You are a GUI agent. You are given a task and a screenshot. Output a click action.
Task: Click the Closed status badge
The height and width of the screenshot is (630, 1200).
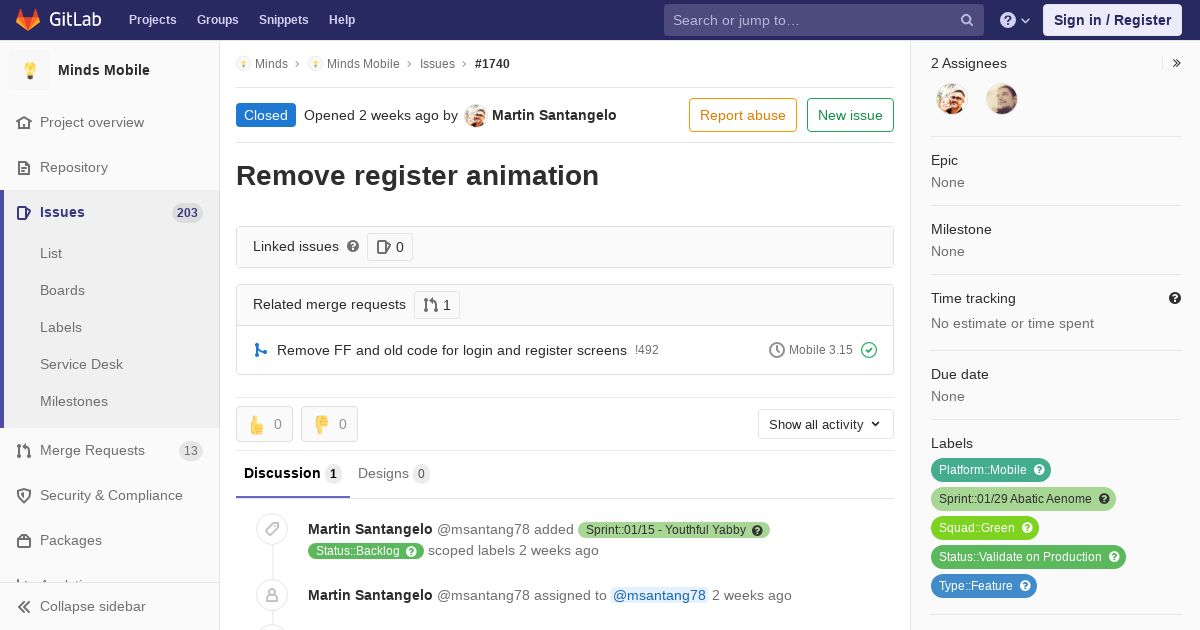tap(266, 115)
